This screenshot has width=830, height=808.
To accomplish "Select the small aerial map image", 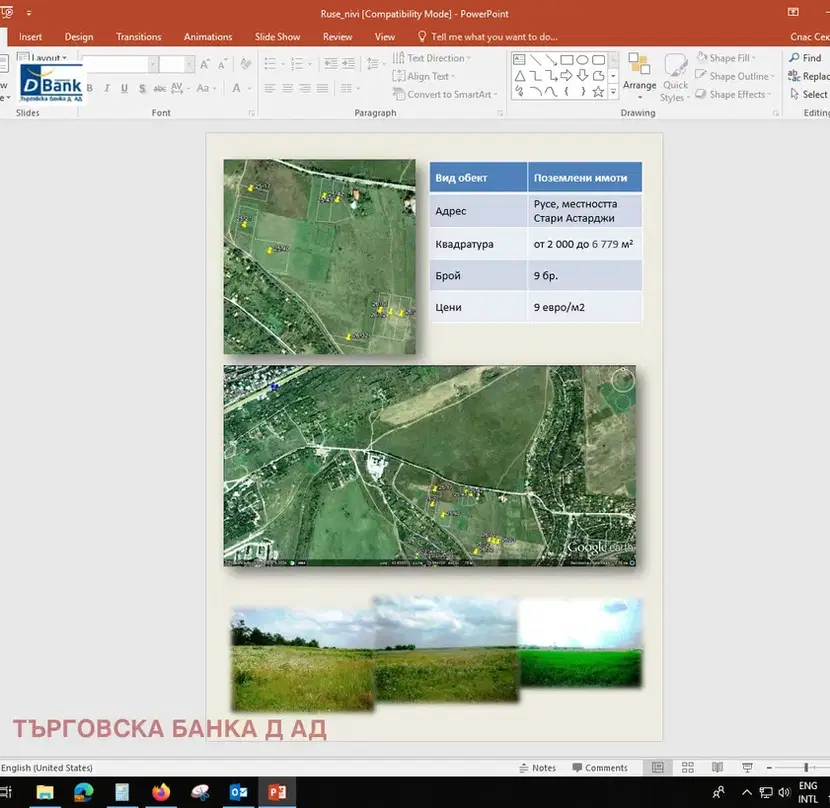I will 319,257.
